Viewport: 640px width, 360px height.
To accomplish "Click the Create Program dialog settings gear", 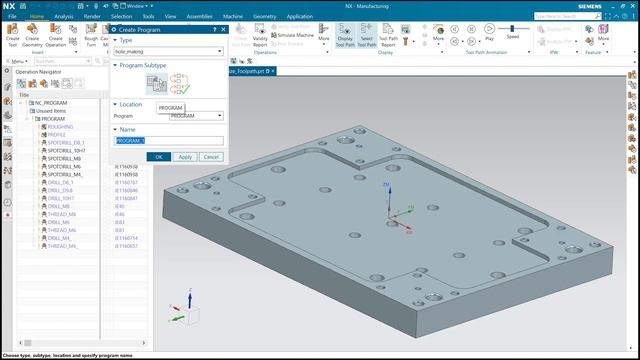I will [114, 29].
